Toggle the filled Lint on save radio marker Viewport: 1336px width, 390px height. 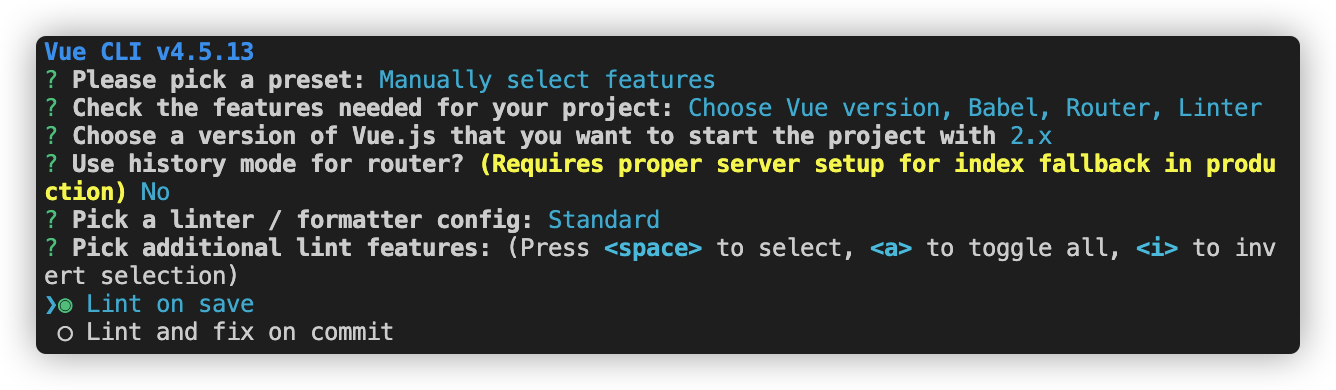tap(65, 305)
